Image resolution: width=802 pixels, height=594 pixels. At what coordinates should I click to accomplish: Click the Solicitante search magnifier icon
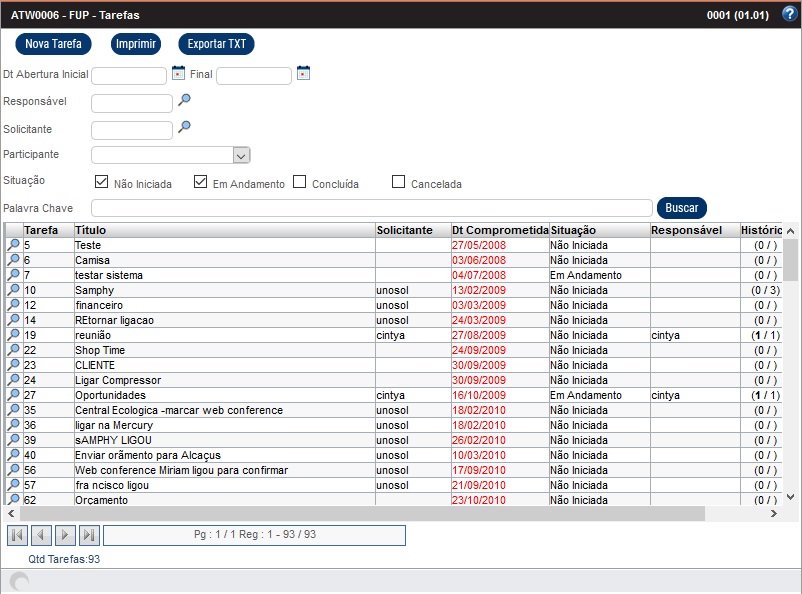click(184, 127)
